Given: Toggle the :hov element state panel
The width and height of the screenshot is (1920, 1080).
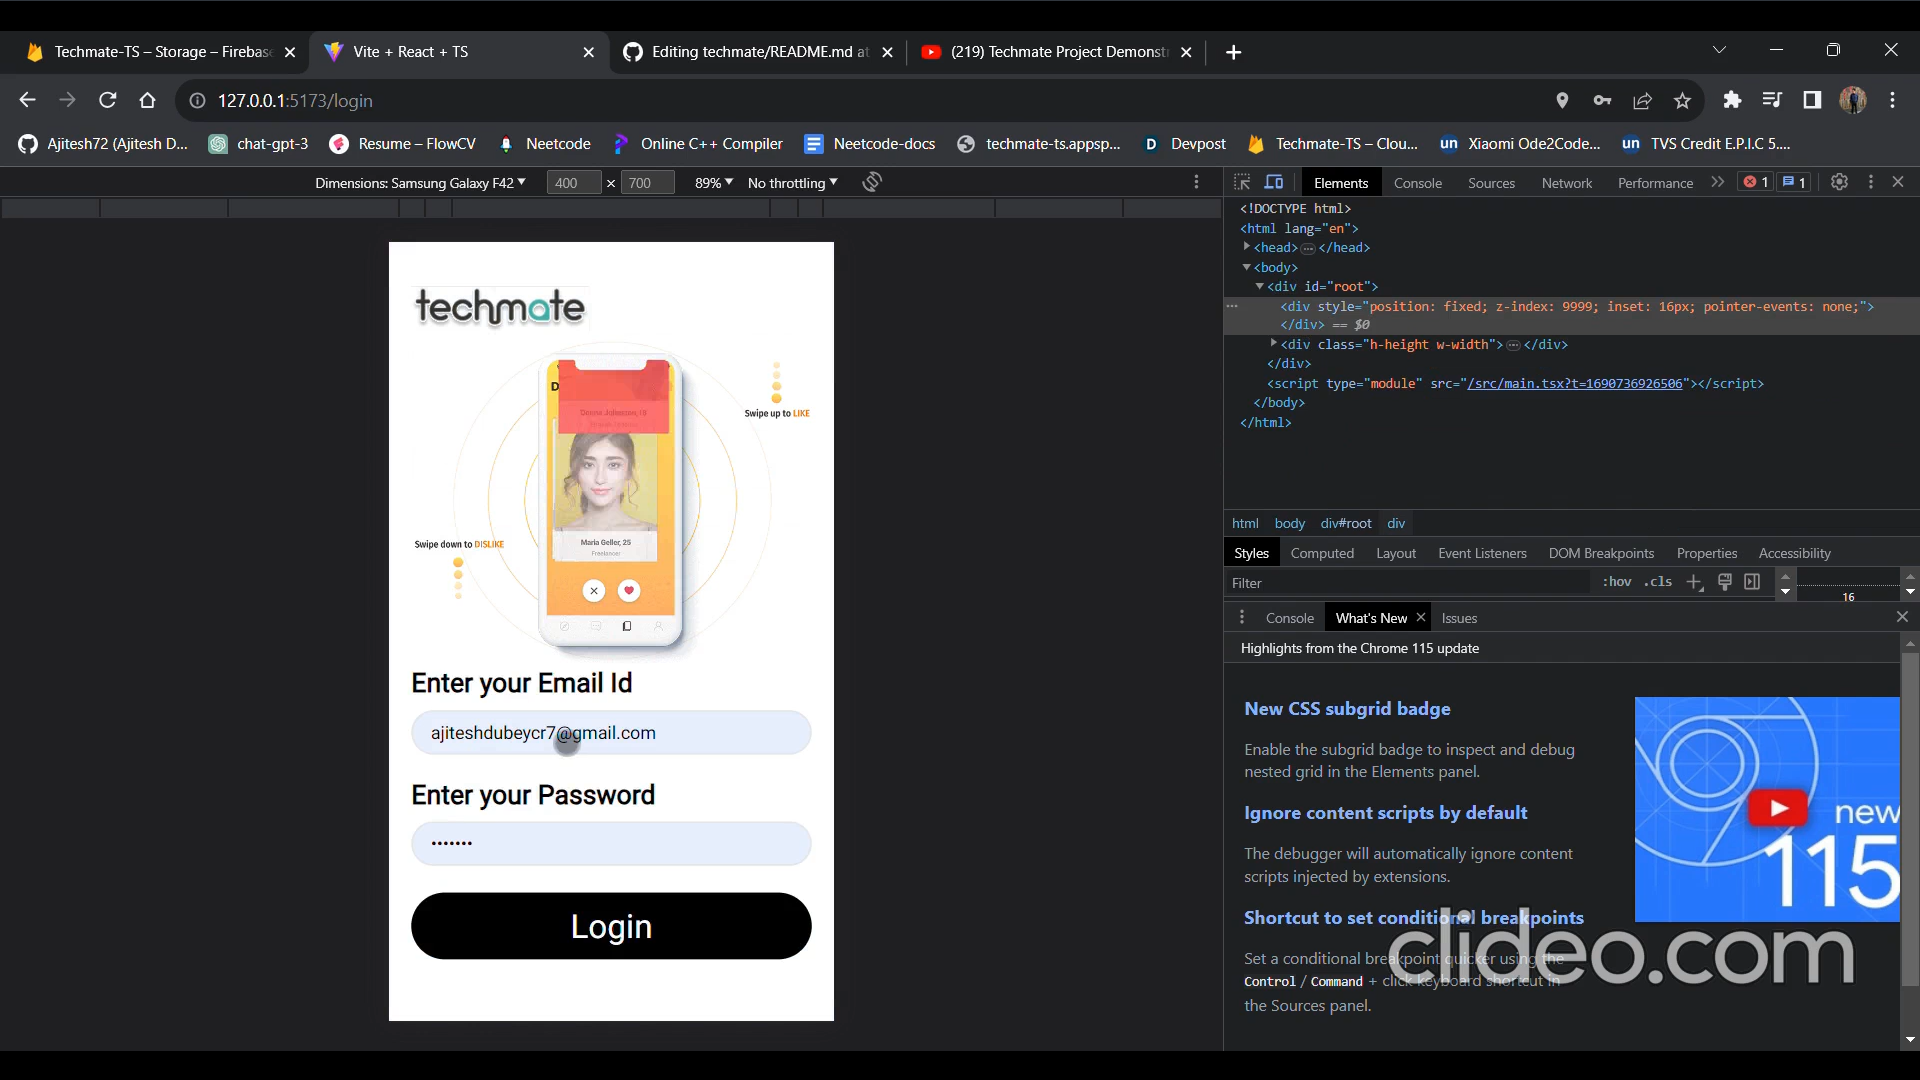Looking at the screenshot, I should (x=1616, y=582).
